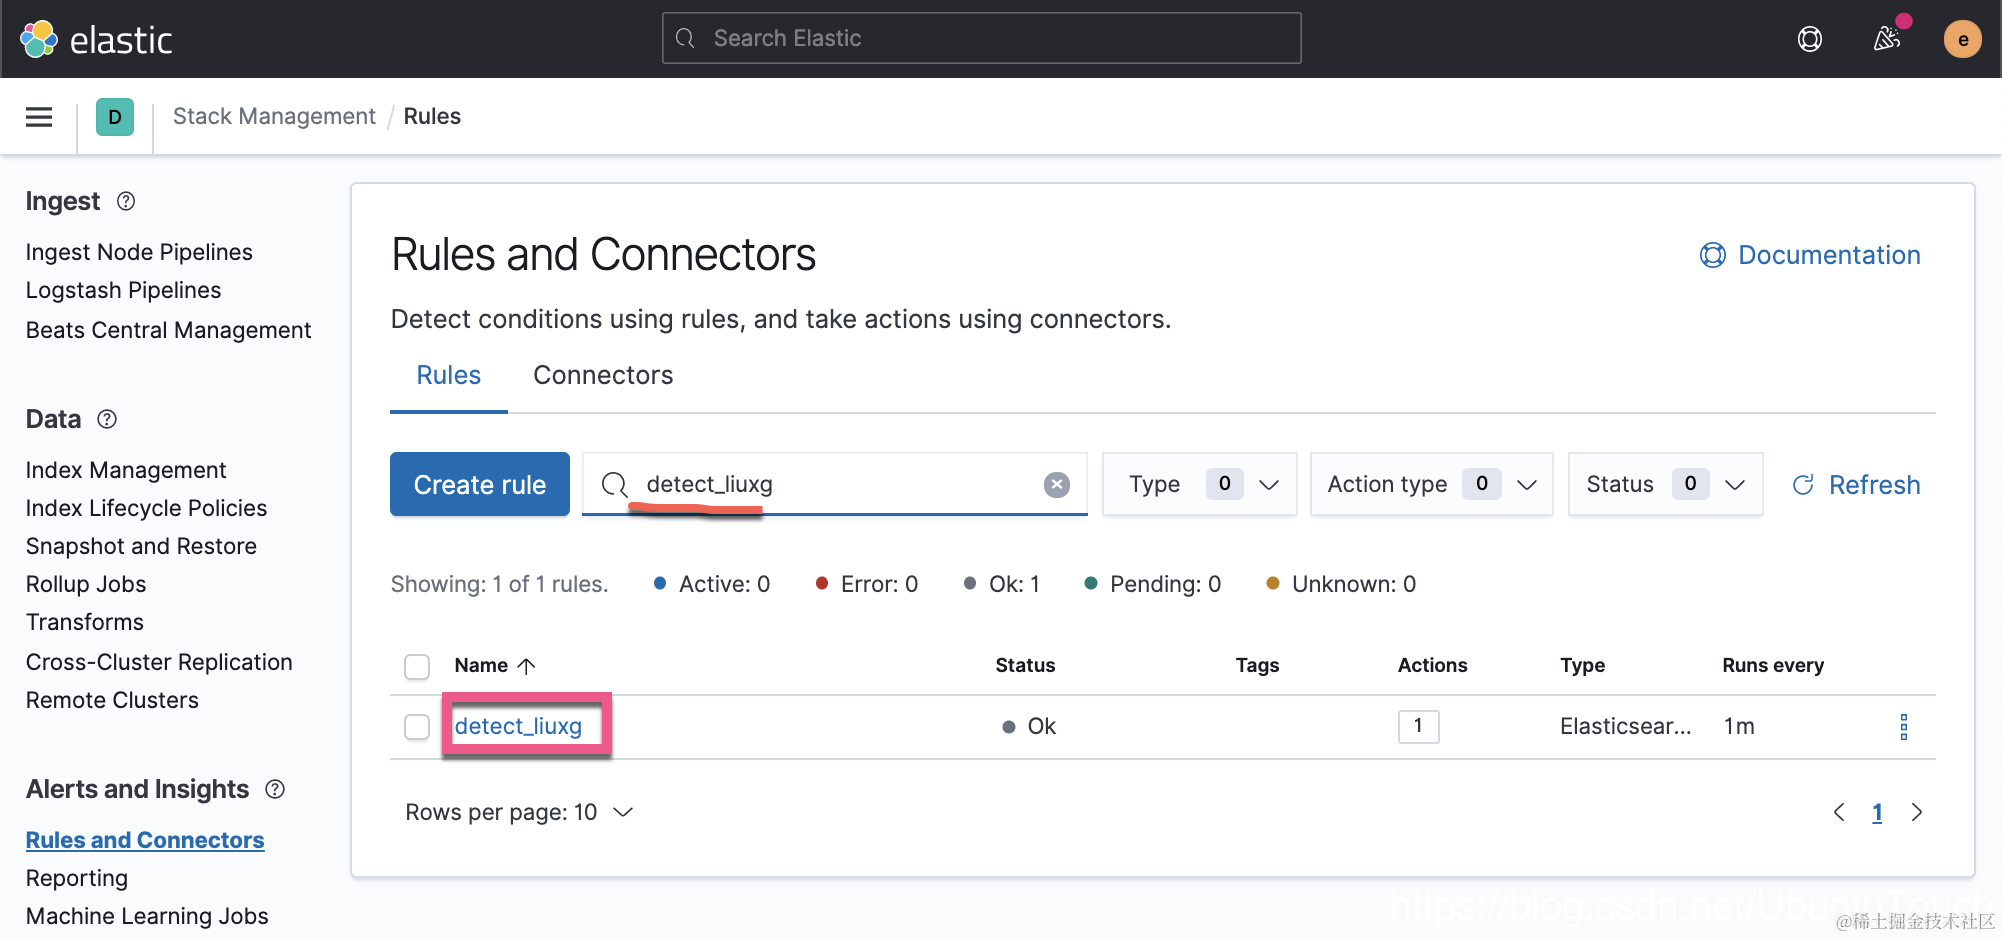Viewport: 2002px width, 938px height.
Task: Click the Pending: 0 status count
Action: [x=1153, y=584]
